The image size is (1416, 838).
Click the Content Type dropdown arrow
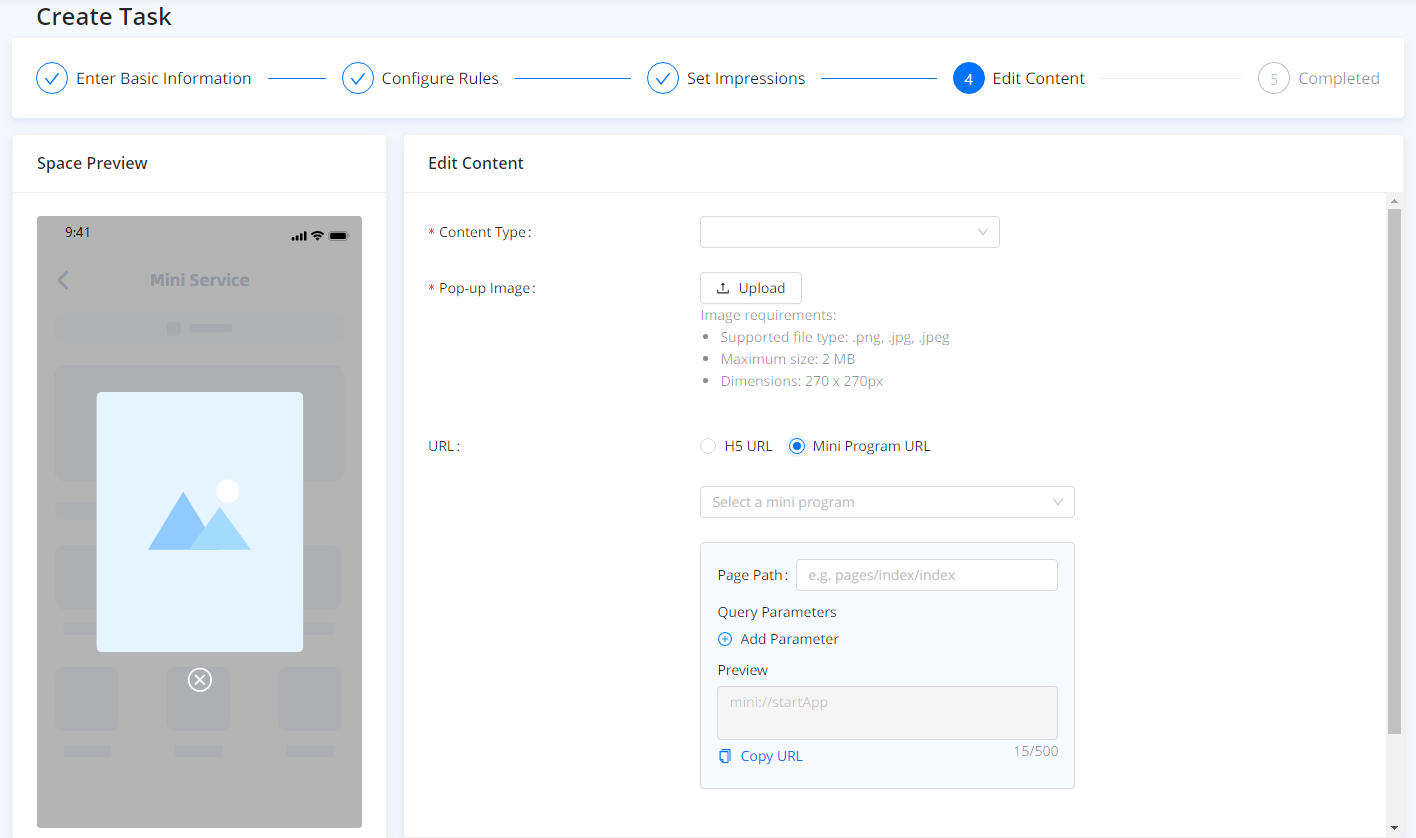click(x=983, y=232)
